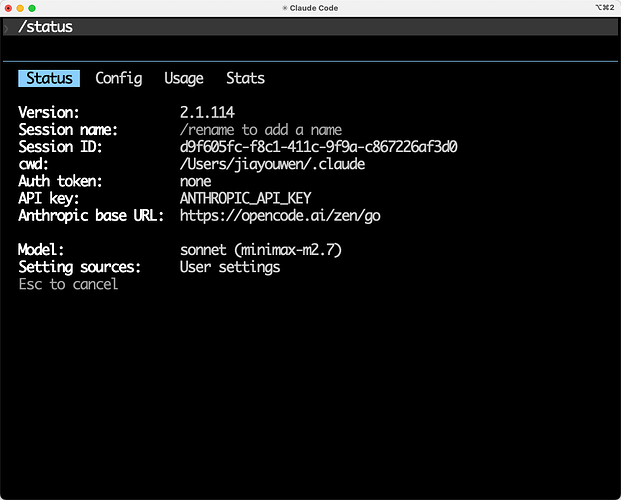Open the Stats tab
This screenshot has width=621, height=500.
245,78
